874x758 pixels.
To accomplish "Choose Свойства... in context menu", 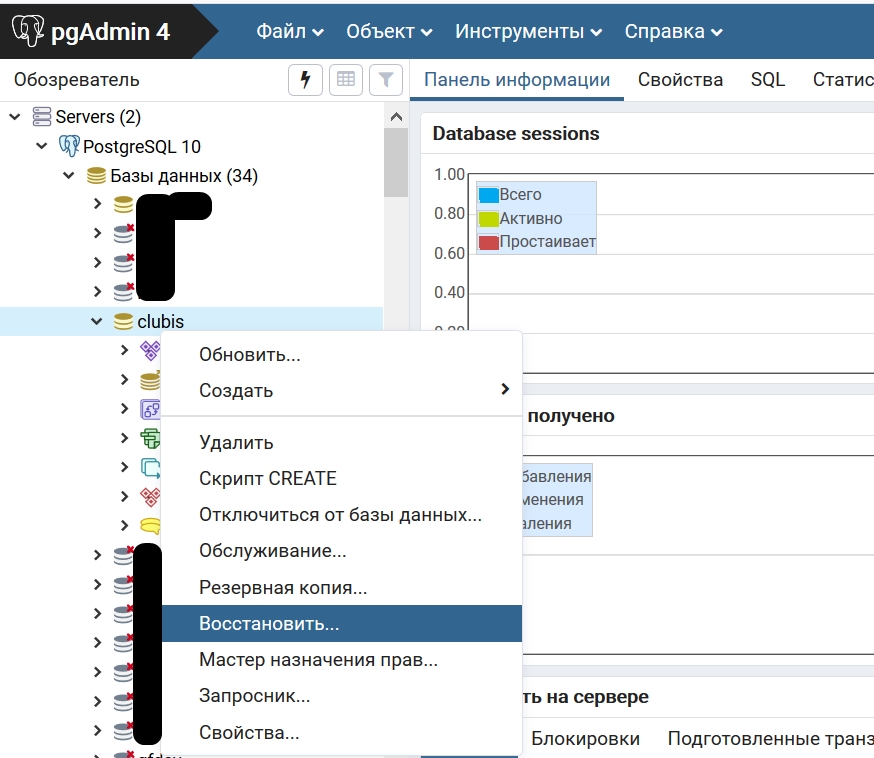I will (342, 732).
